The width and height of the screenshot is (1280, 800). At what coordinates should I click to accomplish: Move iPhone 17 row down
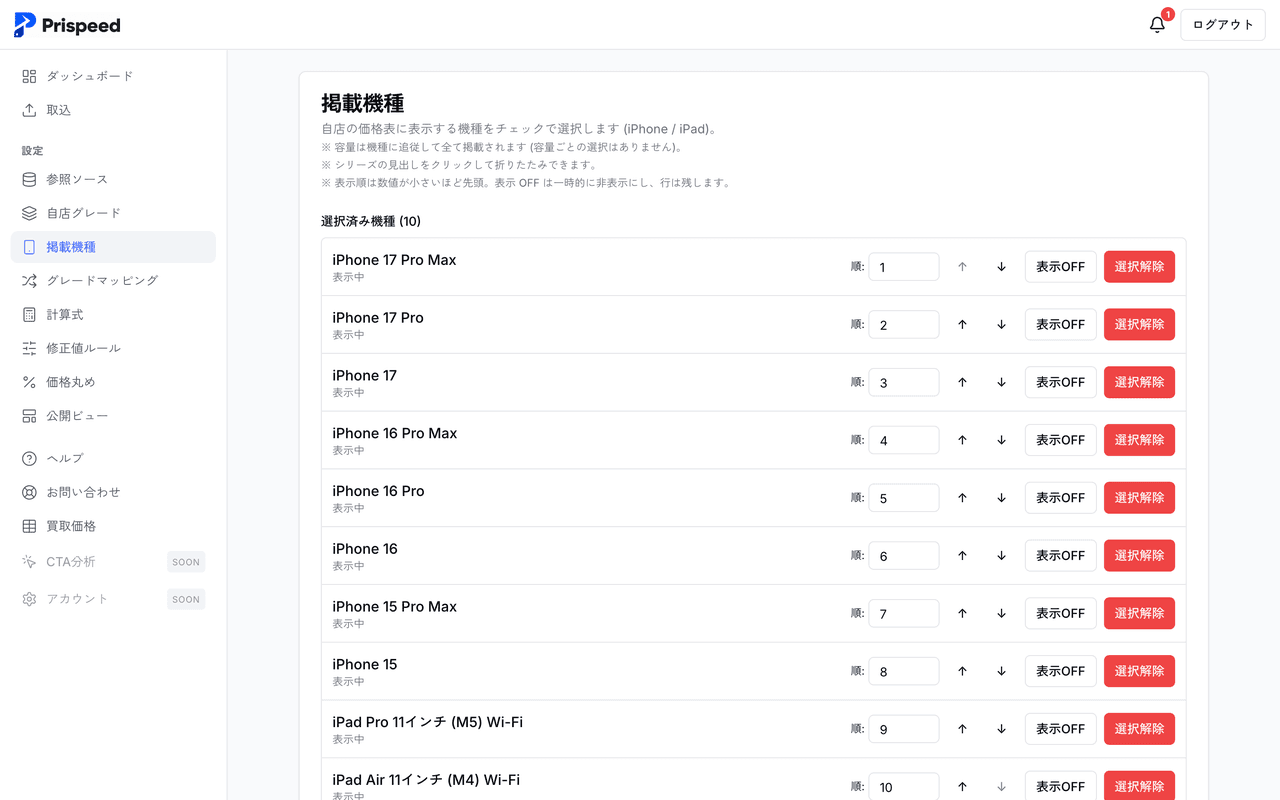(1001, 382)
